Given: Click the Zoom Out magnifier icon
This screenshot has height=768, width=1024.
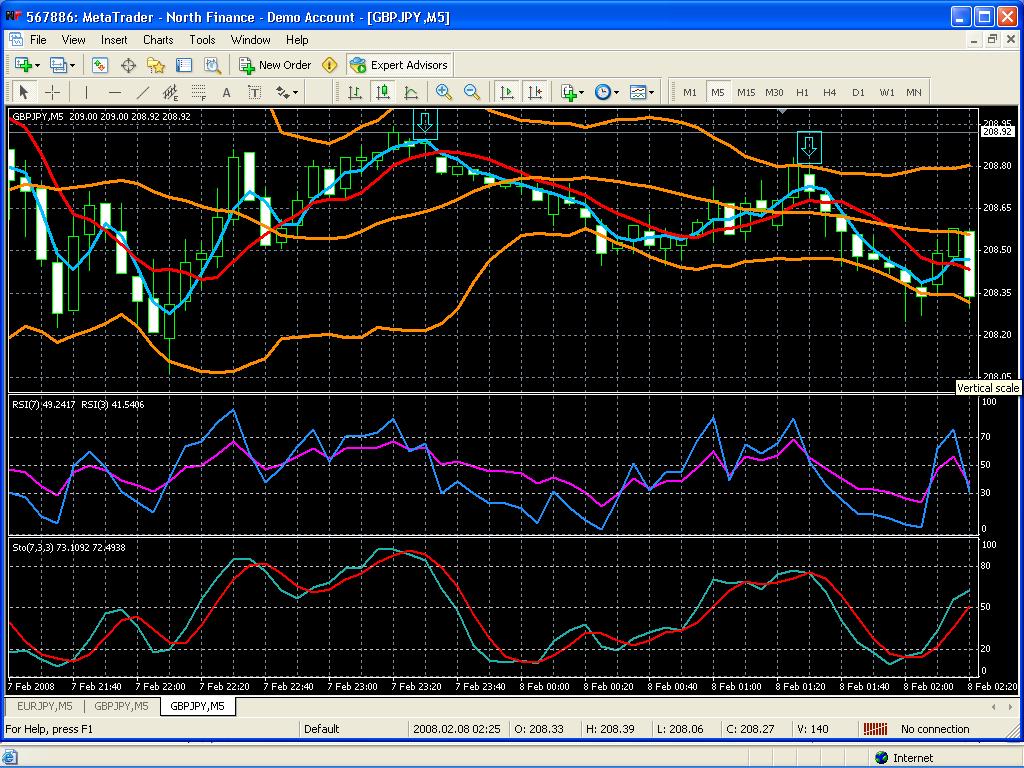Looking at the screenshot, I should click(472, 92).
